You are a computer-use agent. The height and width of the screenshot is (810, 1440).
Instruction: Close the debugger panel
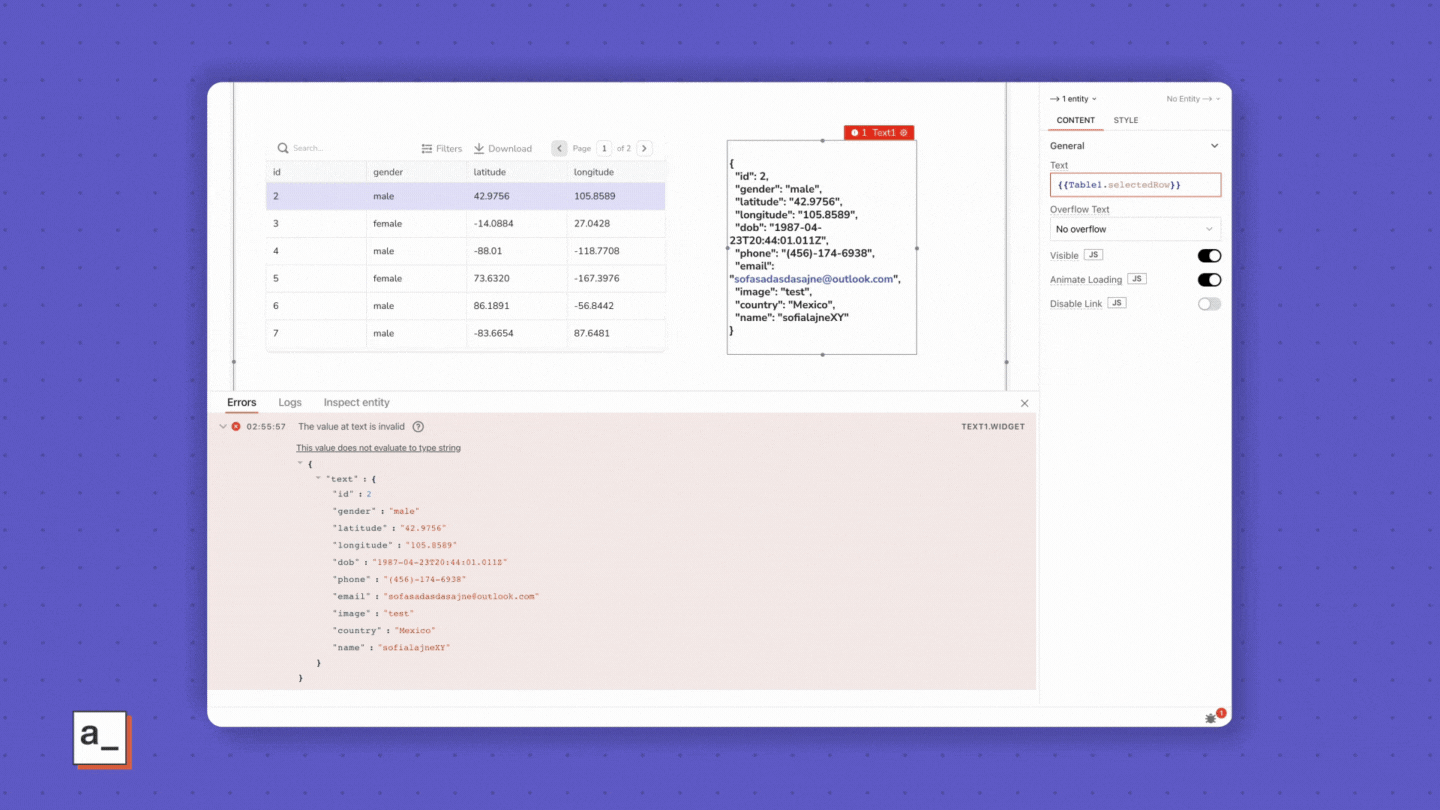[1024, 403]
